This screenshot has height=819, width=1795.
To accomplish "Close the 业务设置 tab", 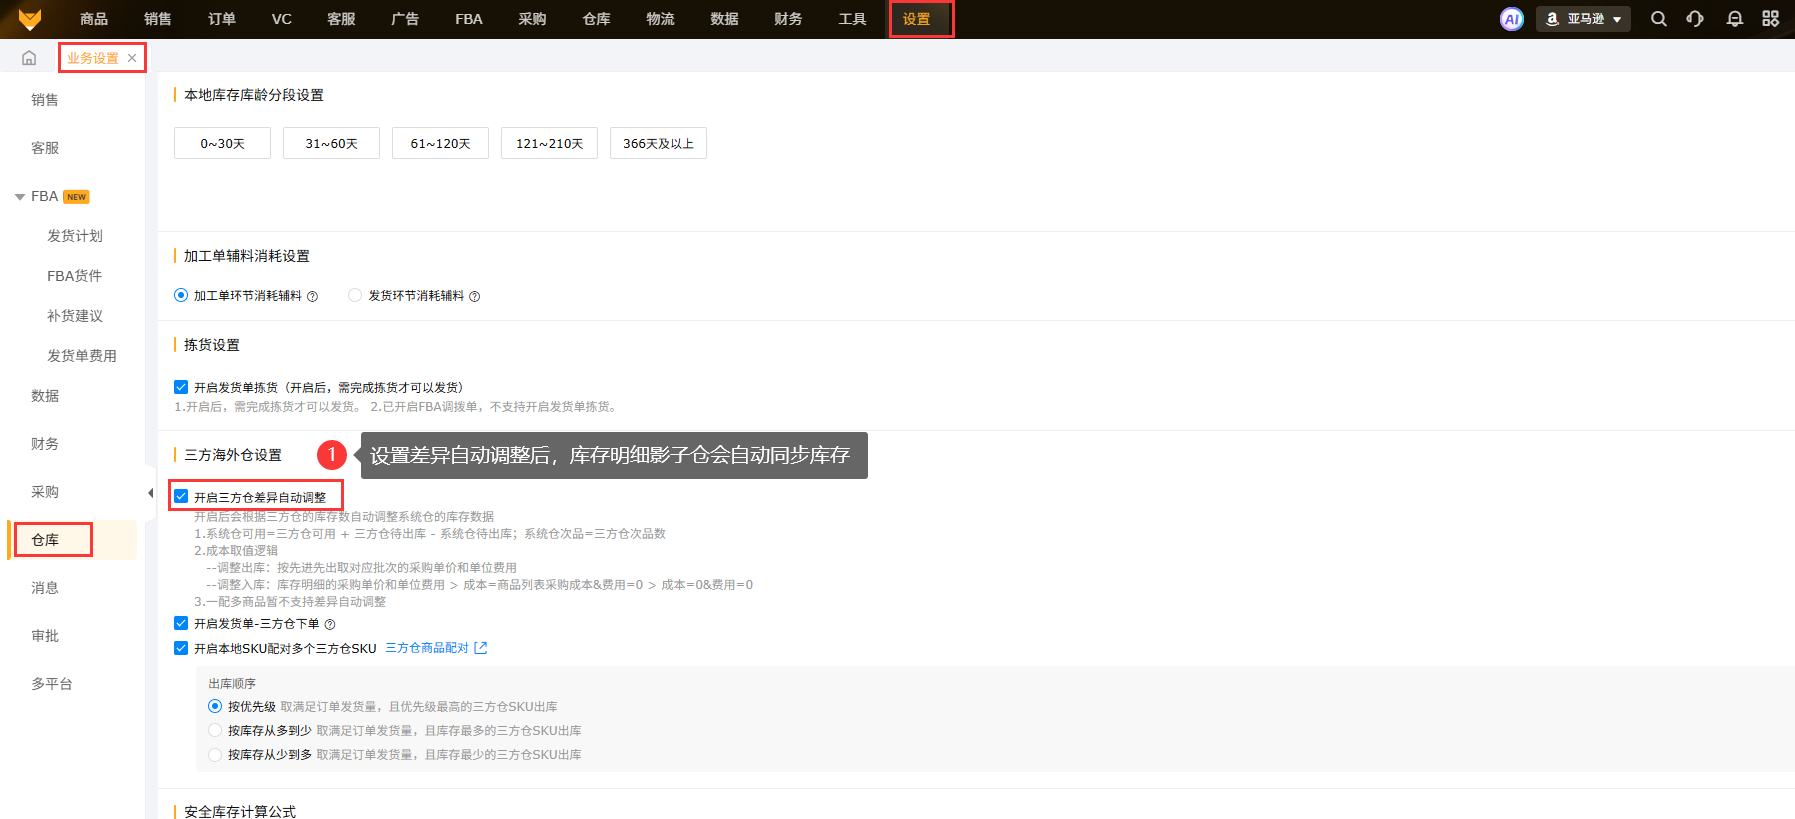I will click(x=132, y=58).
